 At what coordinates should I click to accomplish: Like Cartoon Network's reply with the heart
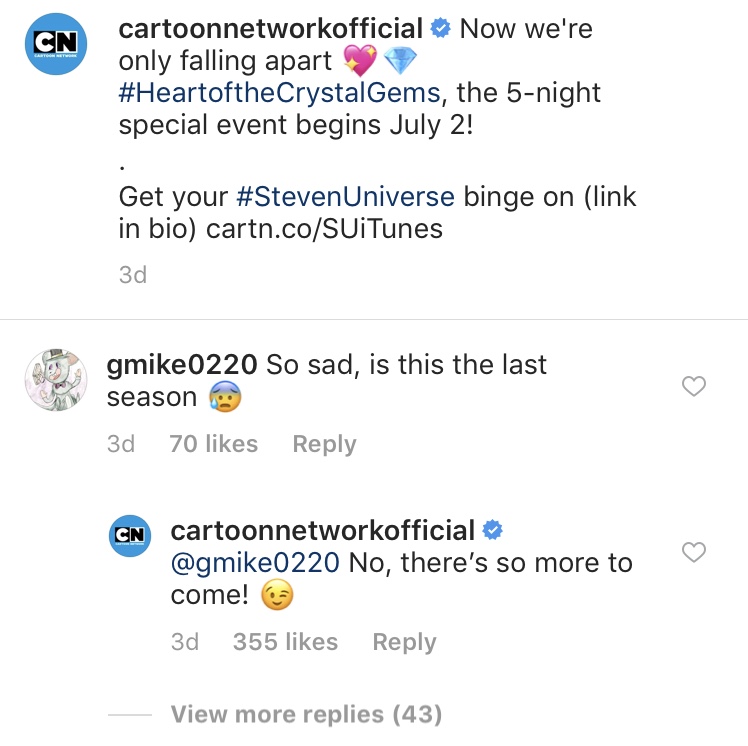pyautogui.click(x=693, y=552)
